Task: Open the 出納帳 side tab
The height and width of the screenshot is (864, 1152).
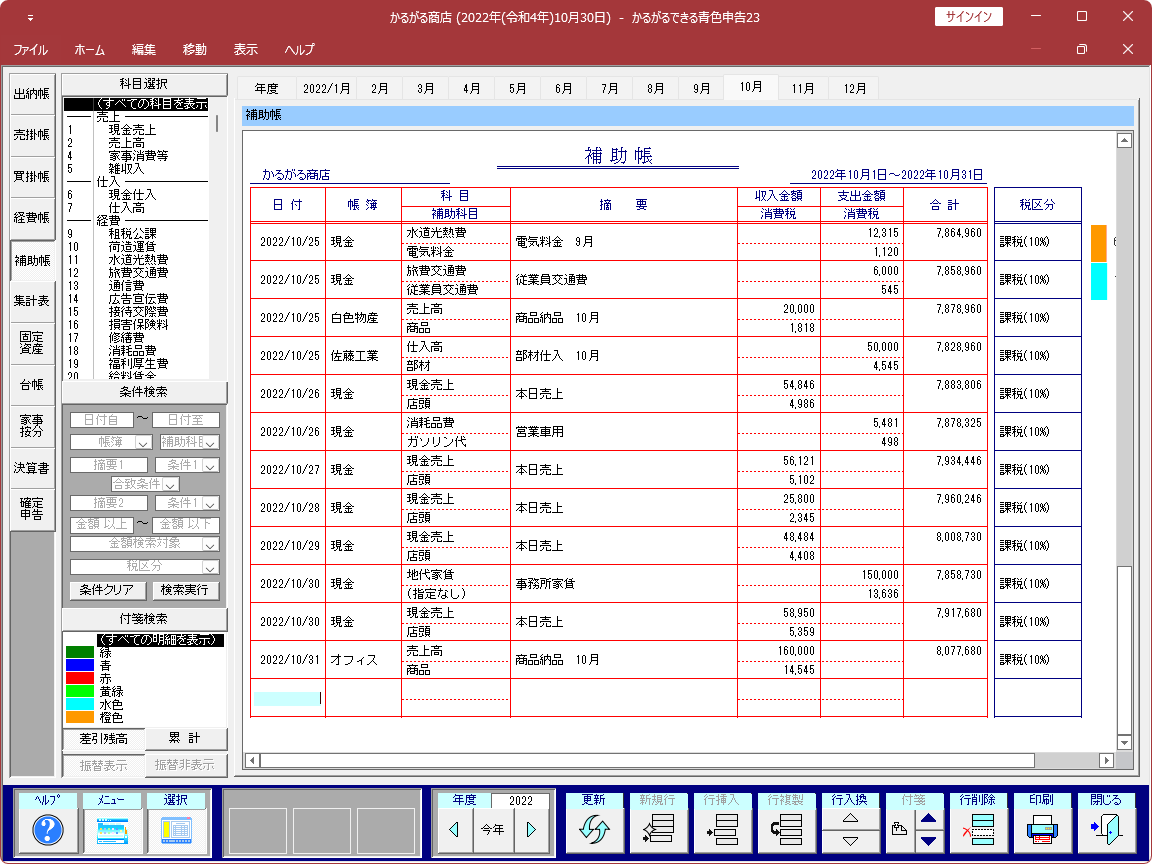Action: (32, 94)
